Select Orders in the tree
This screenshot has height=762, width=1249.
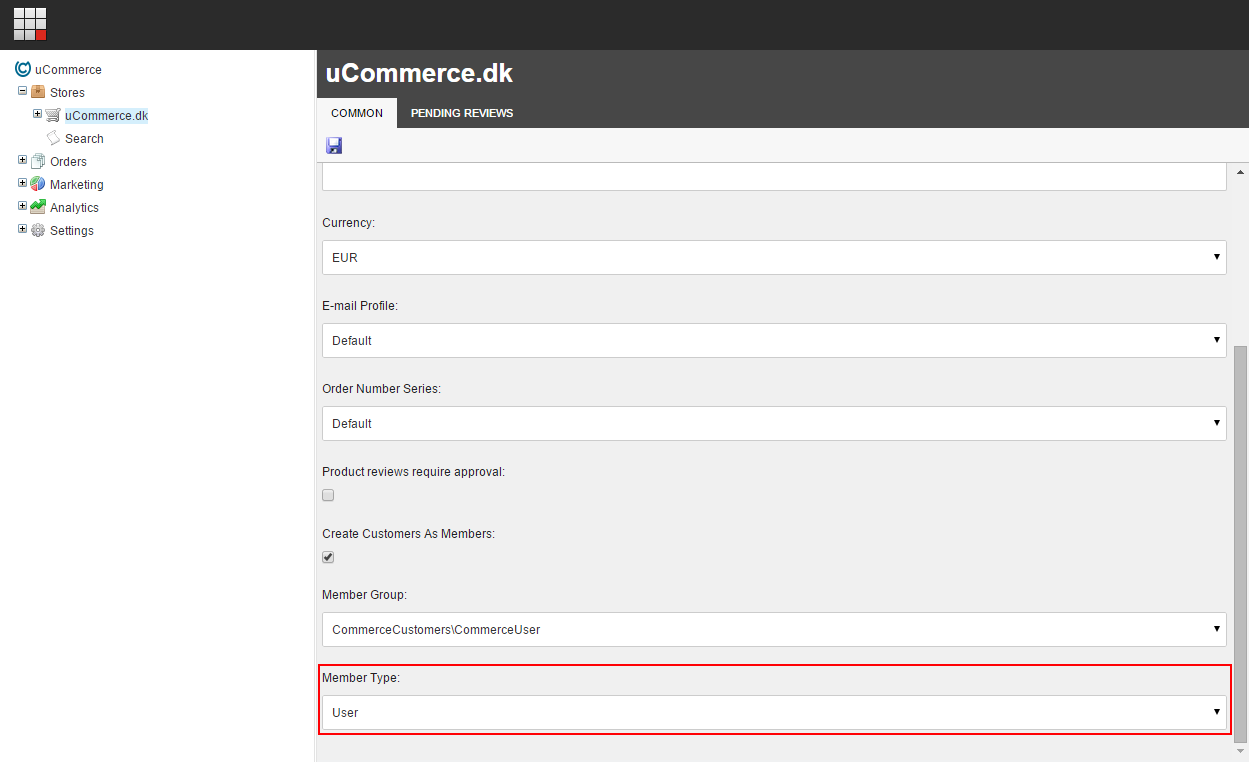68,162
